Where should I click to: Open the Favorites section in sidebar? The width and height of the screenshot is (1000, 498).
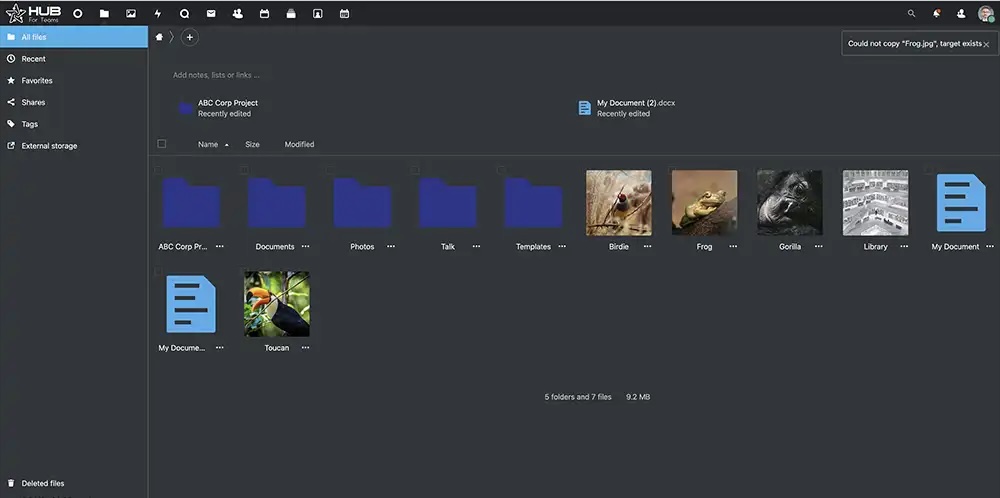click(x=37, y=81)
